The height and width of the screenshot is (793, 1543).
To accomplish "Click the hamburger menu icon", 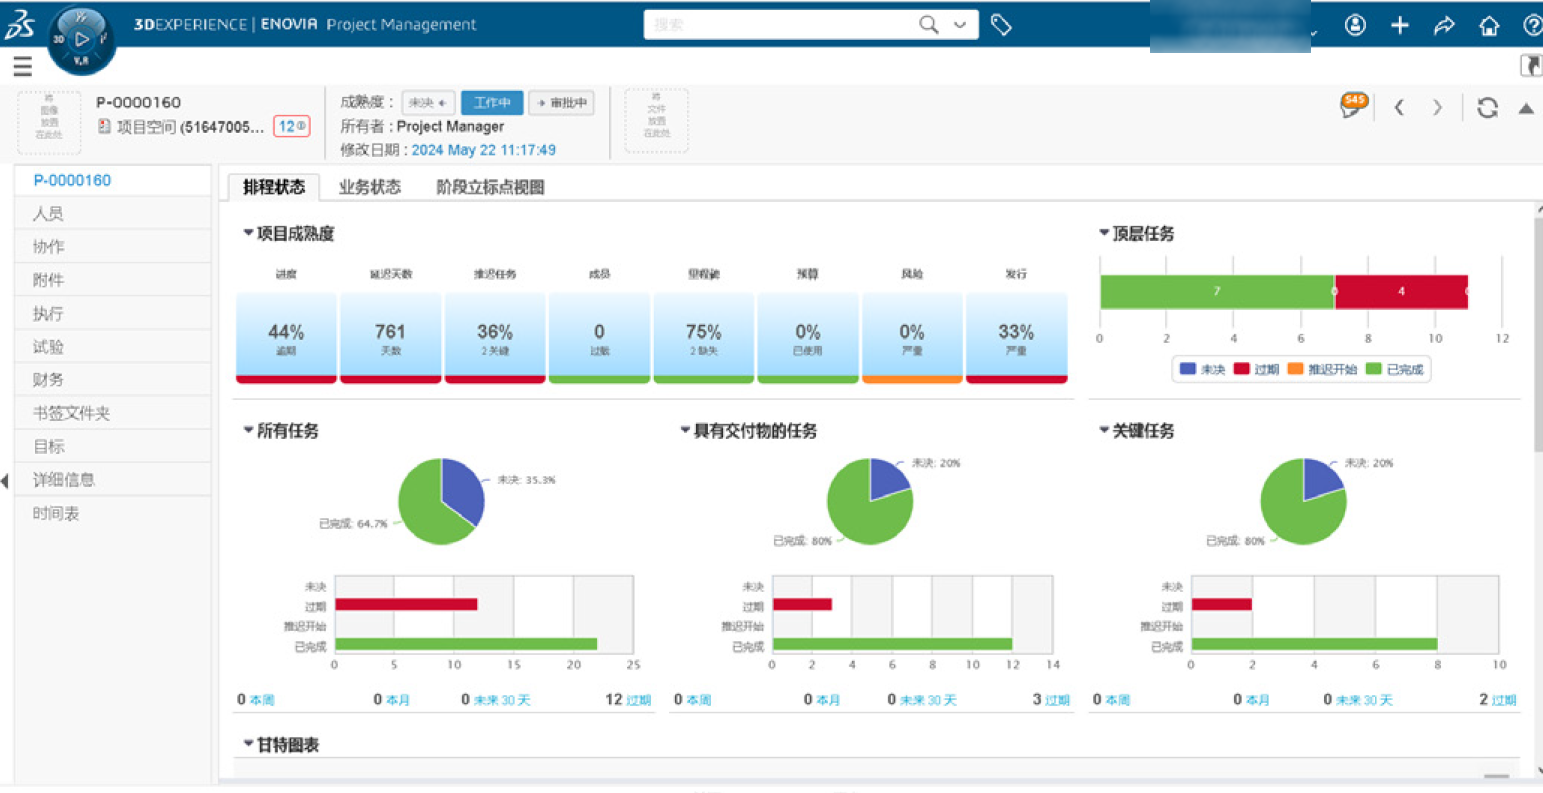I will 22,67.
